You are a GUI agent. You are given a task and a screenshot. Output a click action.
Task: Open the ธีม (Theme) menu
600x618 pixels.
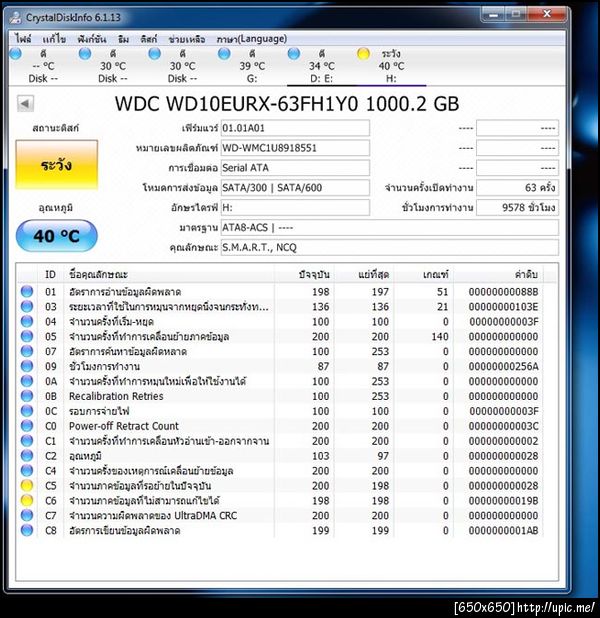123,39
